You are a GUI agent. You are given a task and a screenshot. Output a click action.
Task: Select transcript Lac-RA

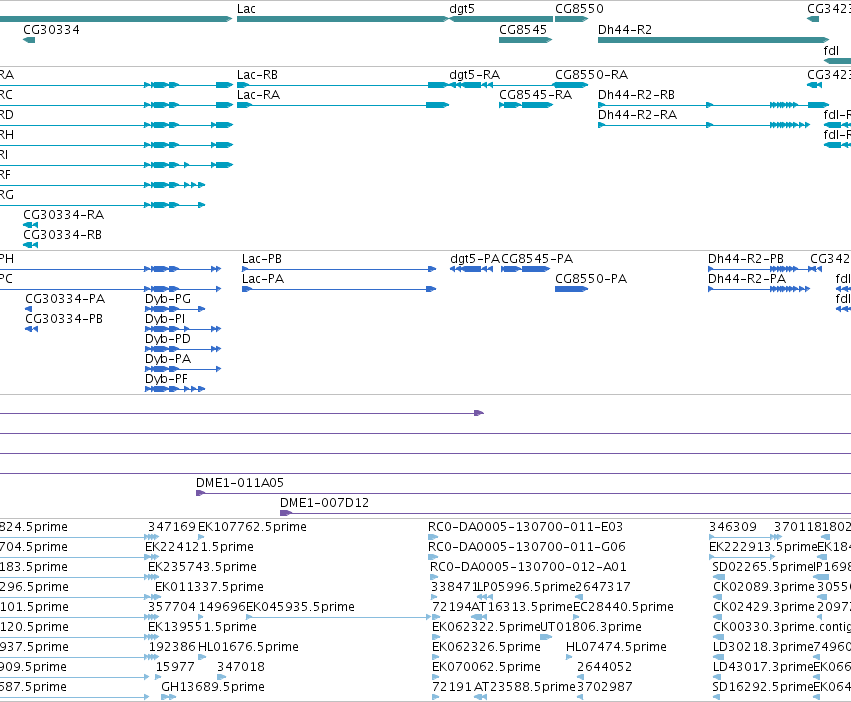[343, 105]
